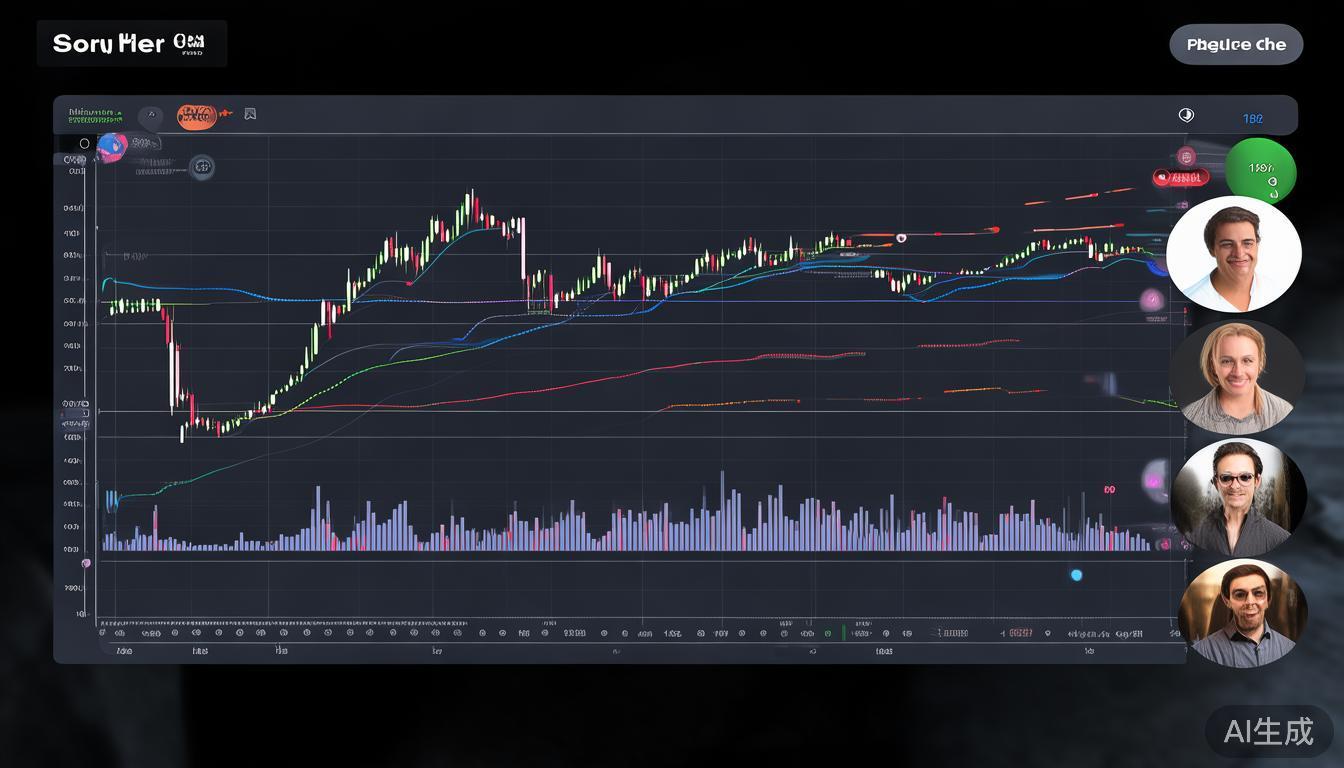Click the cyan dot below volume bars
The image size is (1344, 768).
click(1076, 575)
